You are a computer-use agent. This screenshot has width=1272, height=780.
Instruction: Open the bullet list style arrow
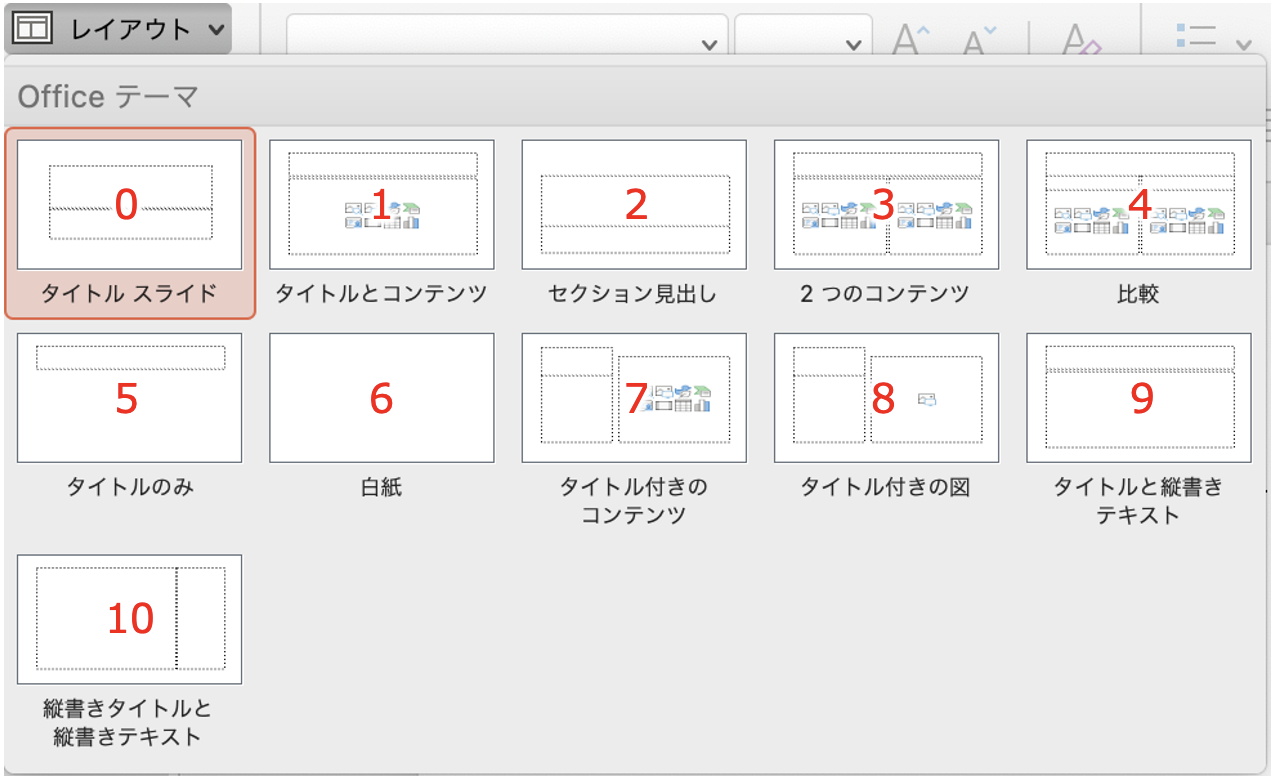pos(1244,44)
